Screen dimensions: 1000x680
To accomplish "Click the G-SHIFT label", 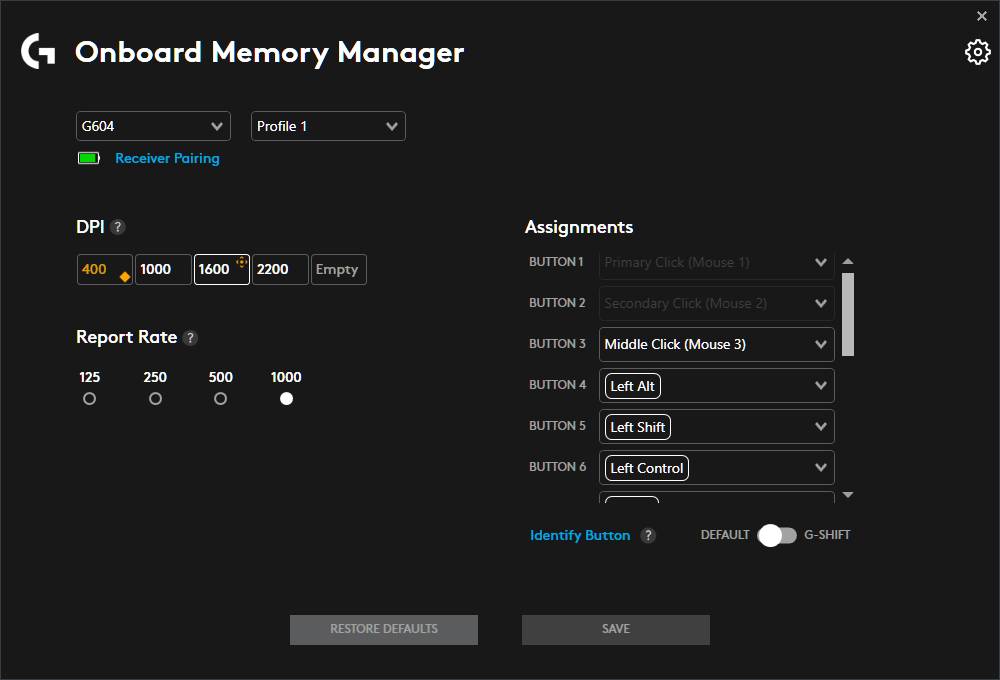I will [x=827, y=535].
